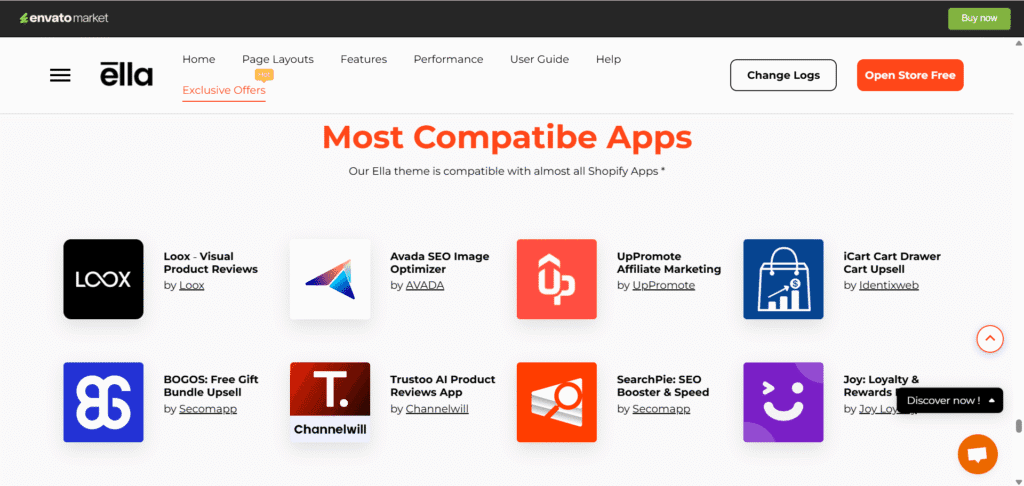Image resolution: width=1024 pixels, height=486 pixels.
Task: Open the Help menu item
Action: [608, 59]
